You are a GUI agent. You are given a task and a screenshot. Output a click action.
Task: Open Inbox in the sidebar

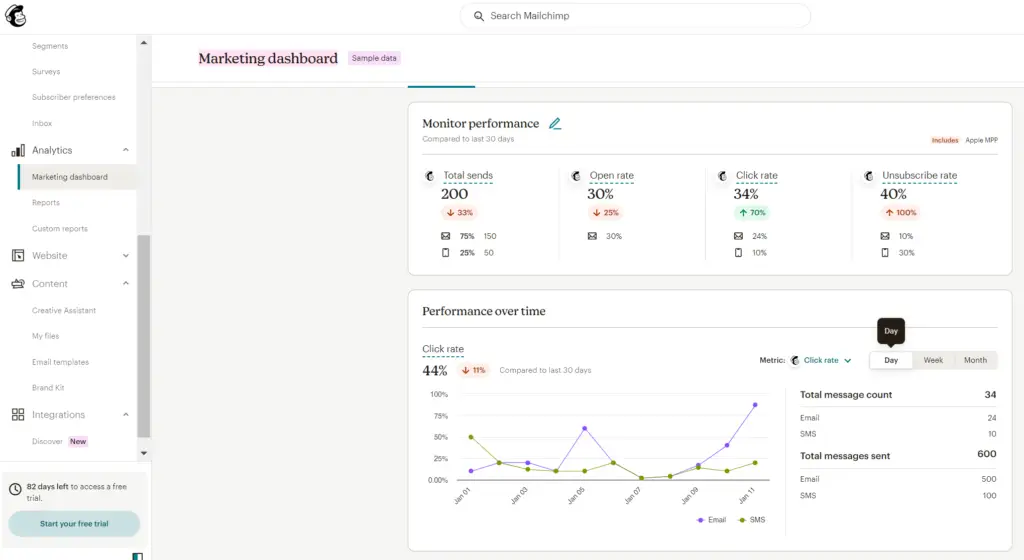(42, 123)
